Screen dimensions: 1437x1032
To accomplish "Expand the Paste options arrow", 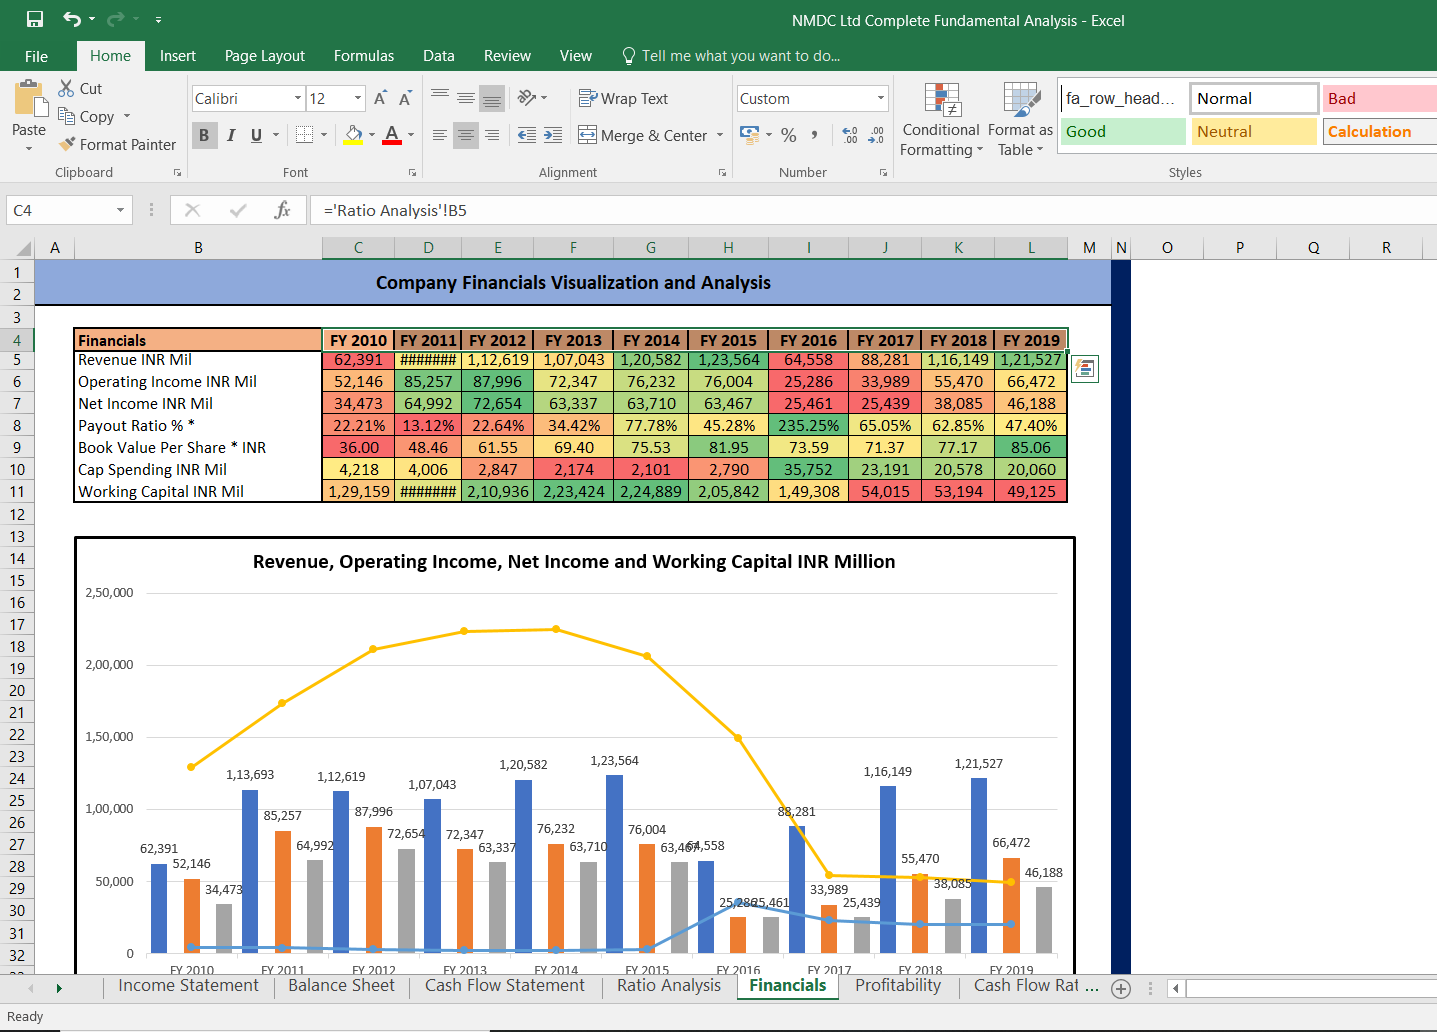I will tap(29, 148).
